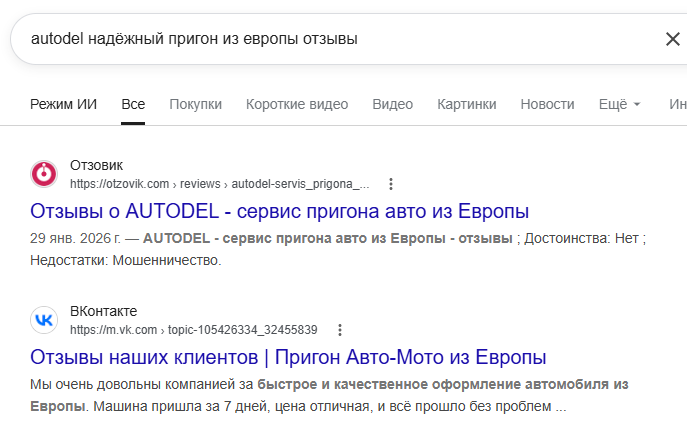Open the Короткие видео tab
This screenshot has width=687, height=437.
pyautogui.click(x=297, y=104)
